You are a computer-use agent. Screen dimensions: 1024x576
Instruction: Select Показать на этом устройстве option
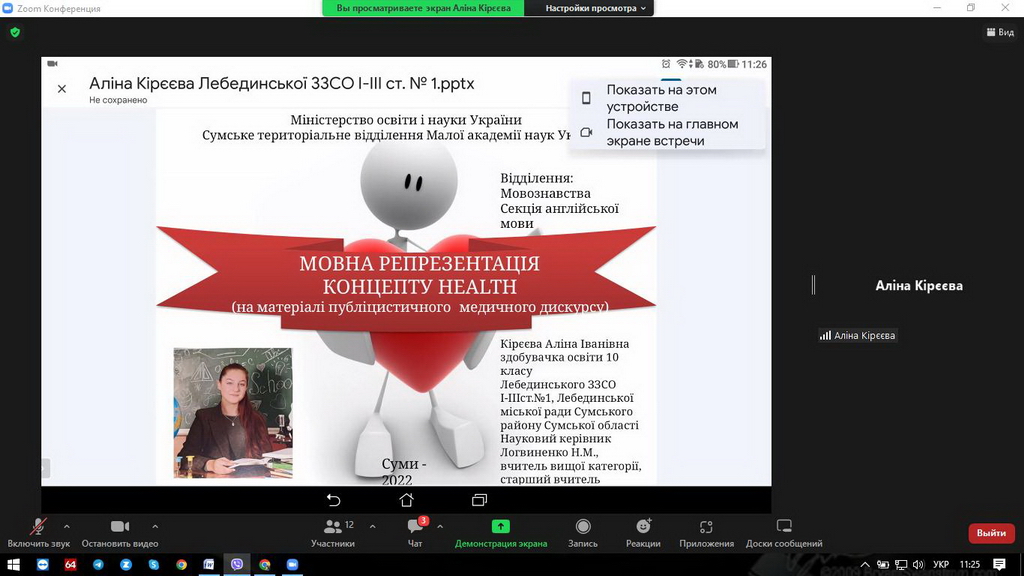(661, 98)
